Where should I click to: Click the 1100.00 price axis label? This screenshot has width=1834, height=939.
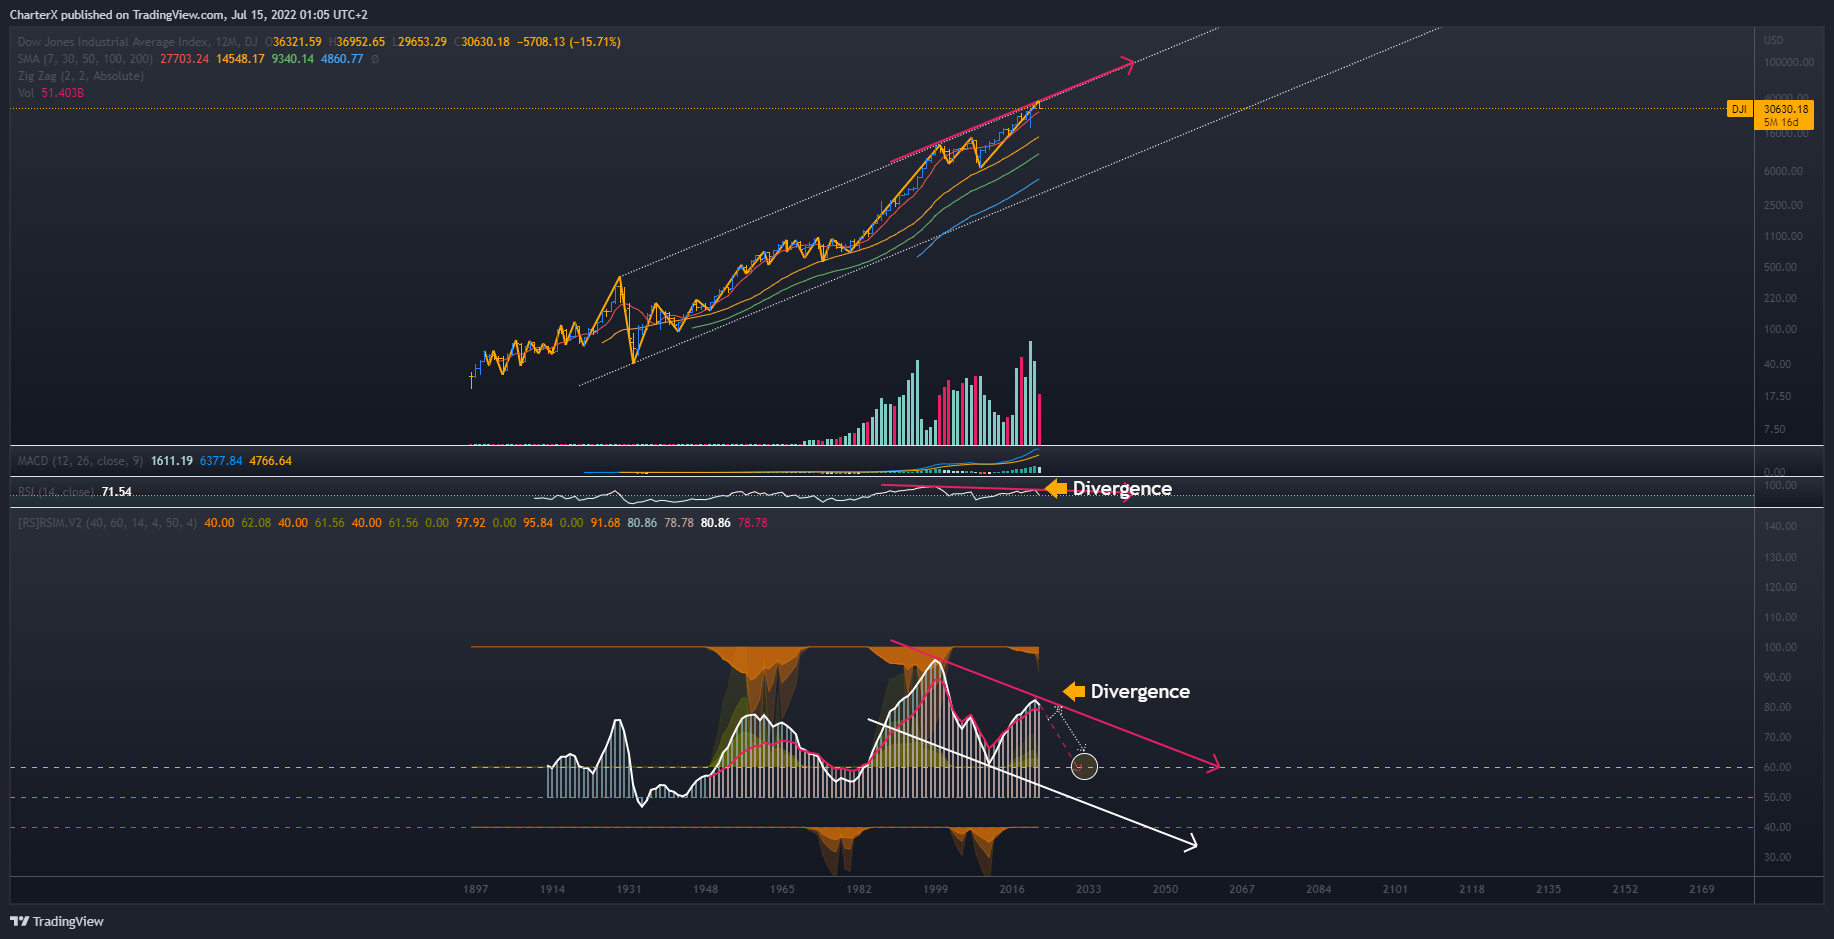(x=1783, y=236)
